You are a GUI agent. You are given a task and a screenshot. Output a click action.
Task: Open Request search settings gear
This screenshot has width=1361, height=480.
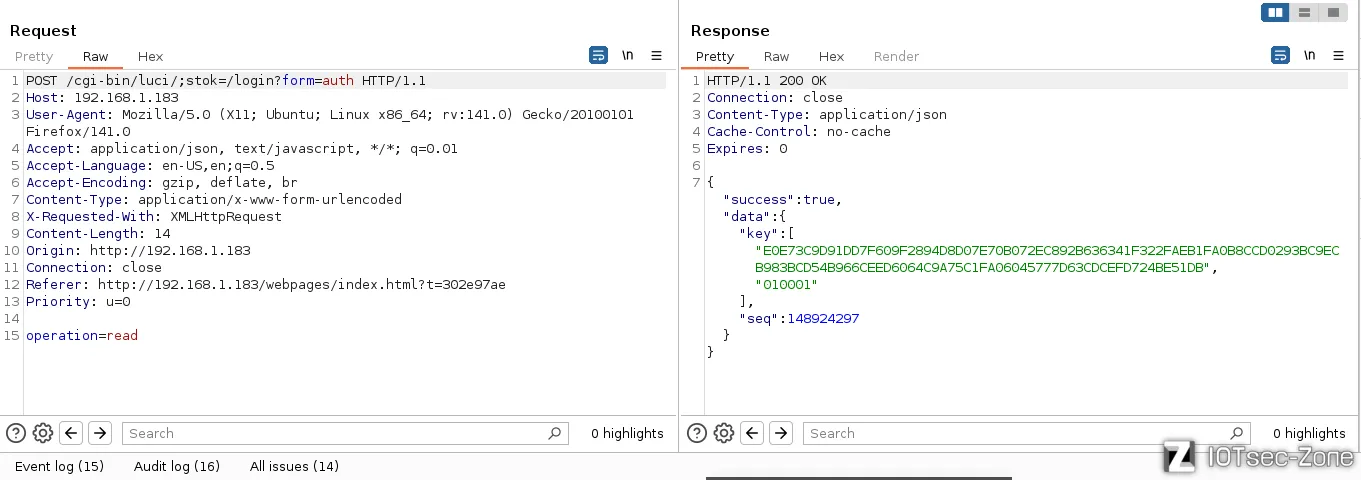42,433
